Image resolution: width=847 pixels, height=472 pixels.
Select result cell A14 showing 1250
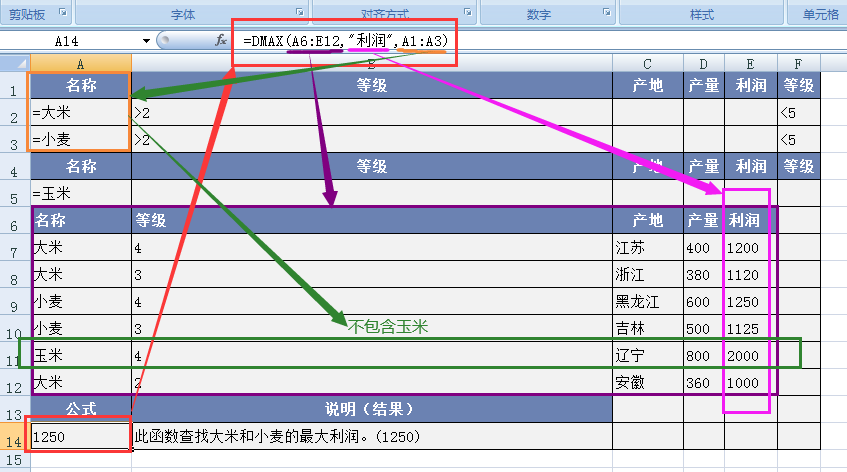coord(80,436)
